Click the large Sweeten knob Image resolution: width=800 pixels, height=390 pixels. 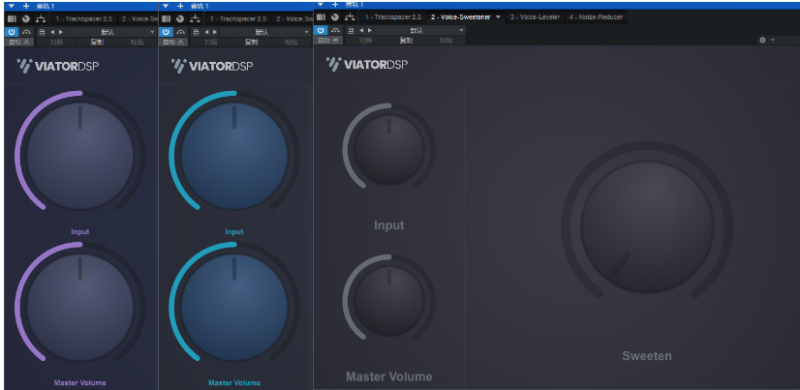click(647, 227)
